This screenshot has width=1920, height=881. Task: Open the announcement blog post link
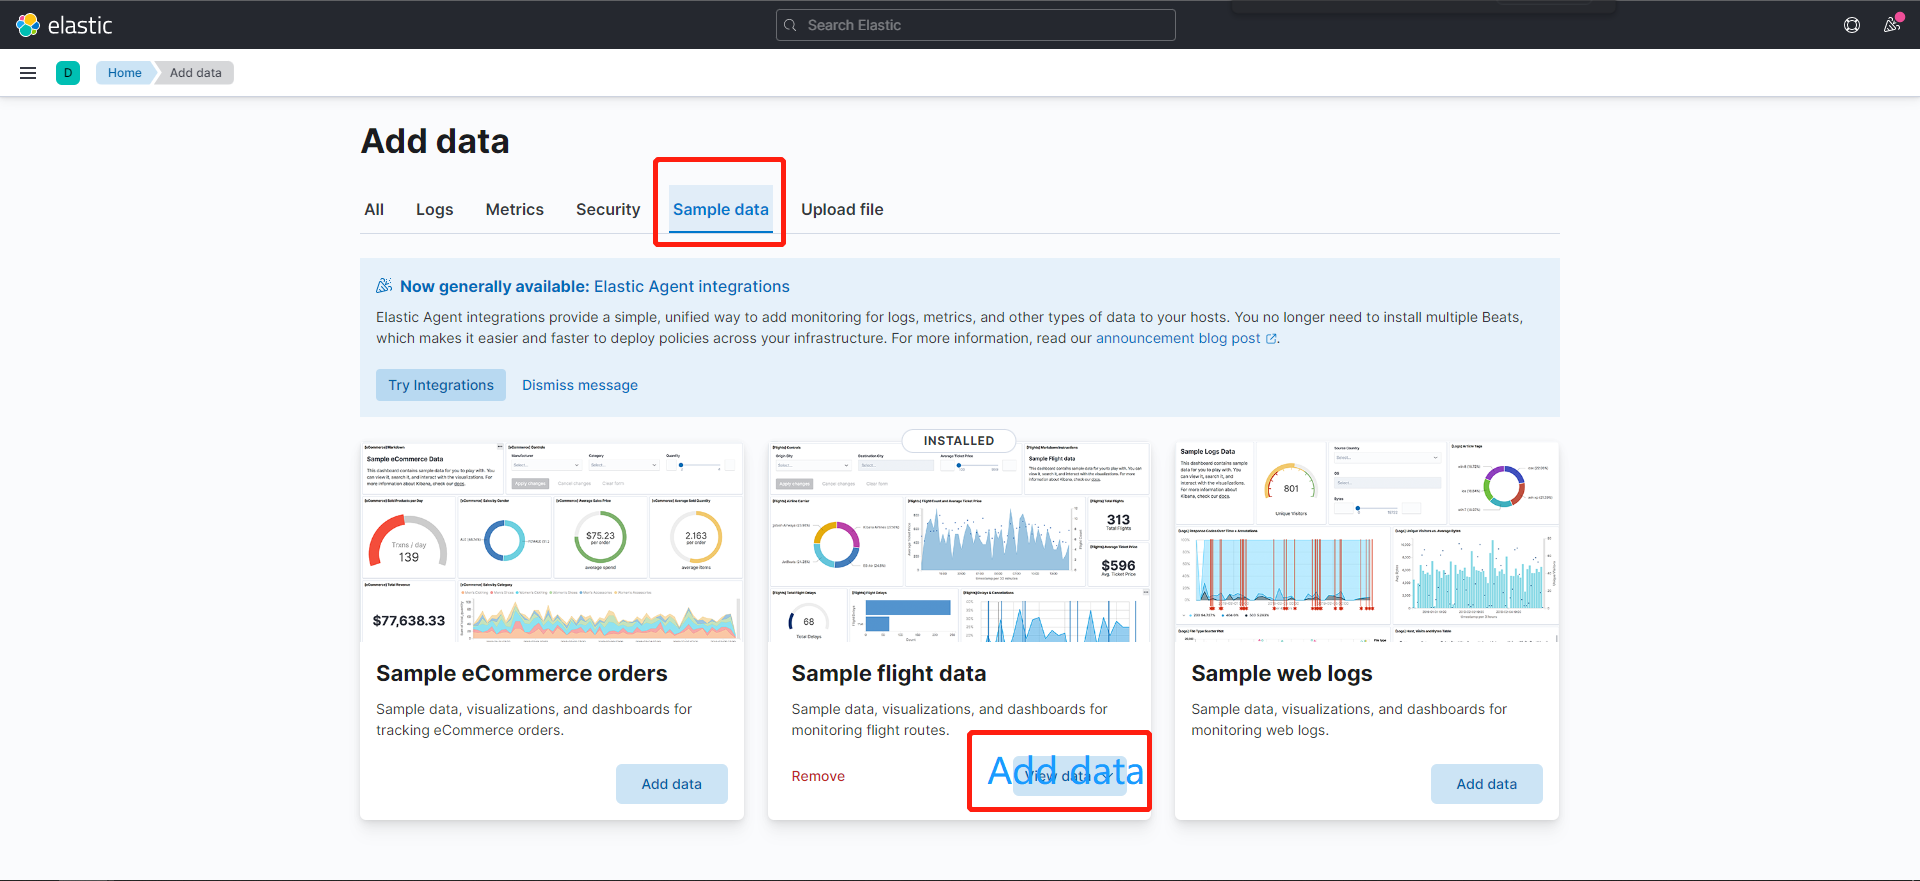[x=1178, y=338]
